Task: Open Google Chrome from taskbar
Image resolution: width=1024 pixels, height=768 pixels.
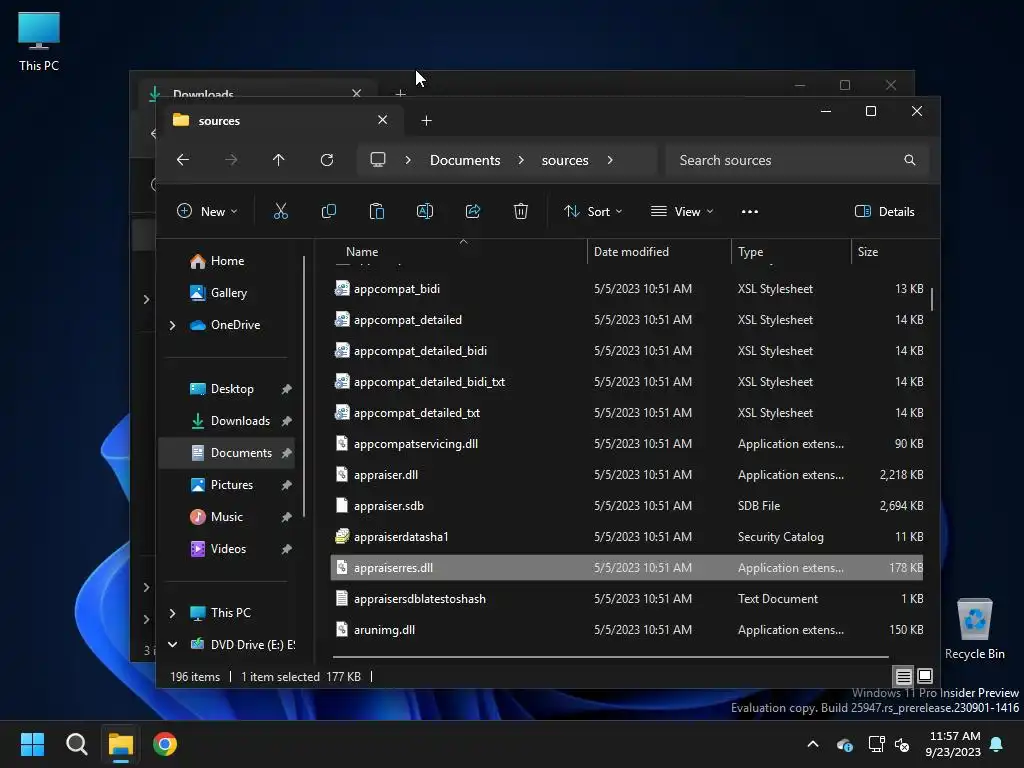Action: tap(165, 744)
